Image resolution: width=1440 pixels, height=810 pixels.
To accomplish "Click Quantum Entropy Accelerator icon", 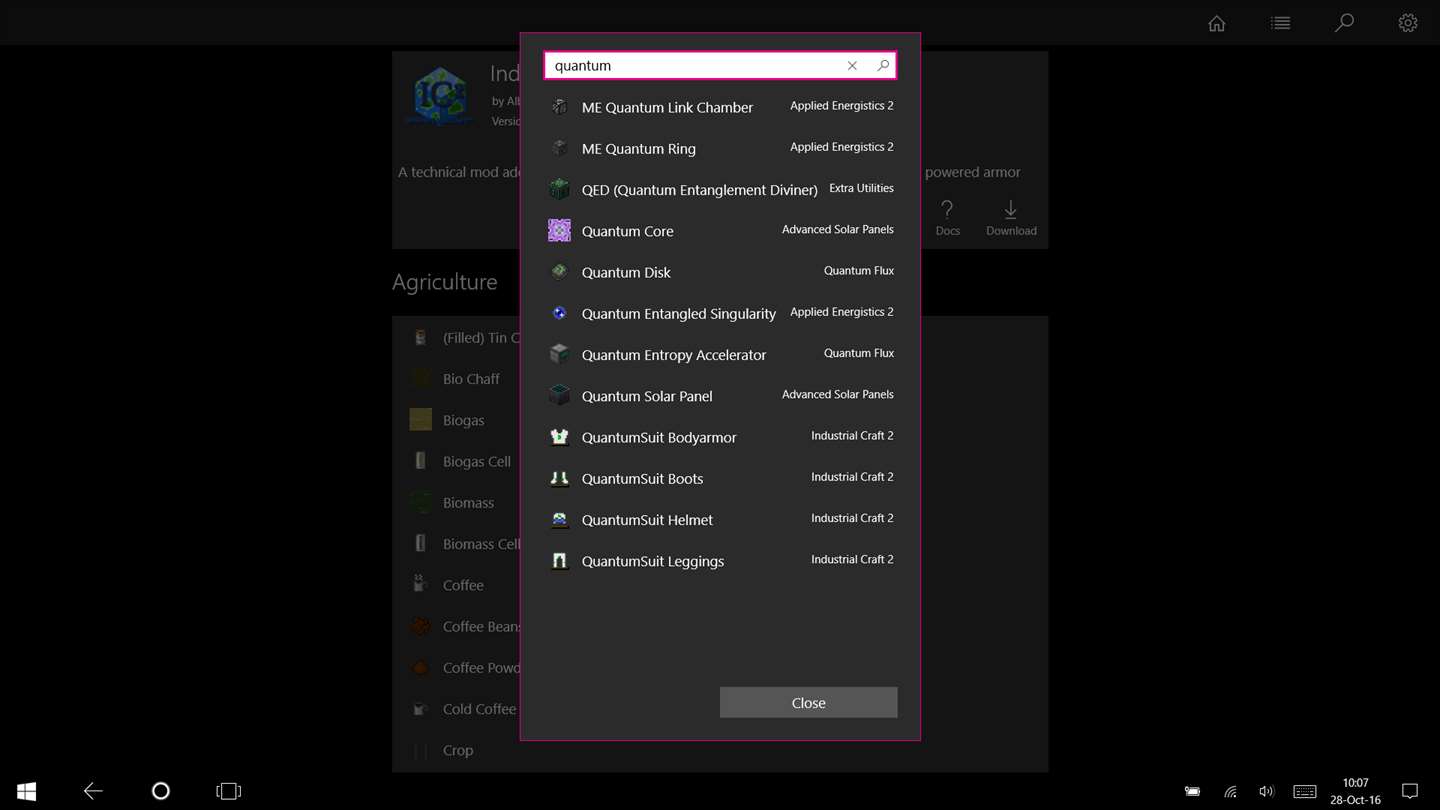I will pos(559,354).
